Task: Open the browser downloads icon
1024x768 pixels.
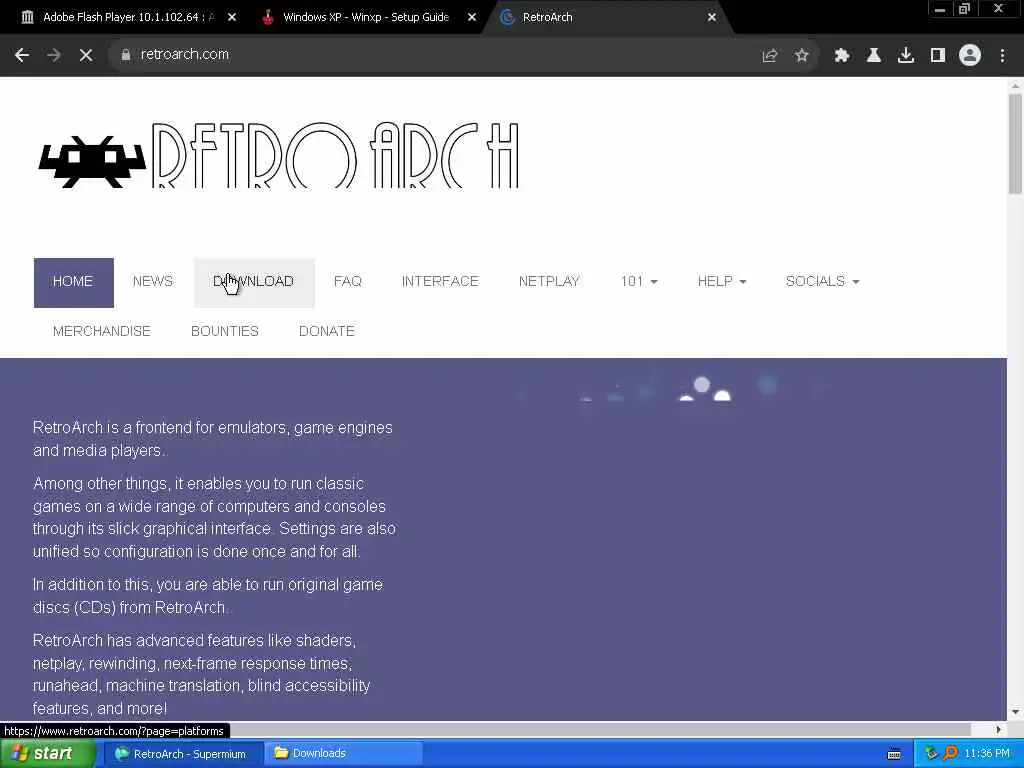Action: 906,56
